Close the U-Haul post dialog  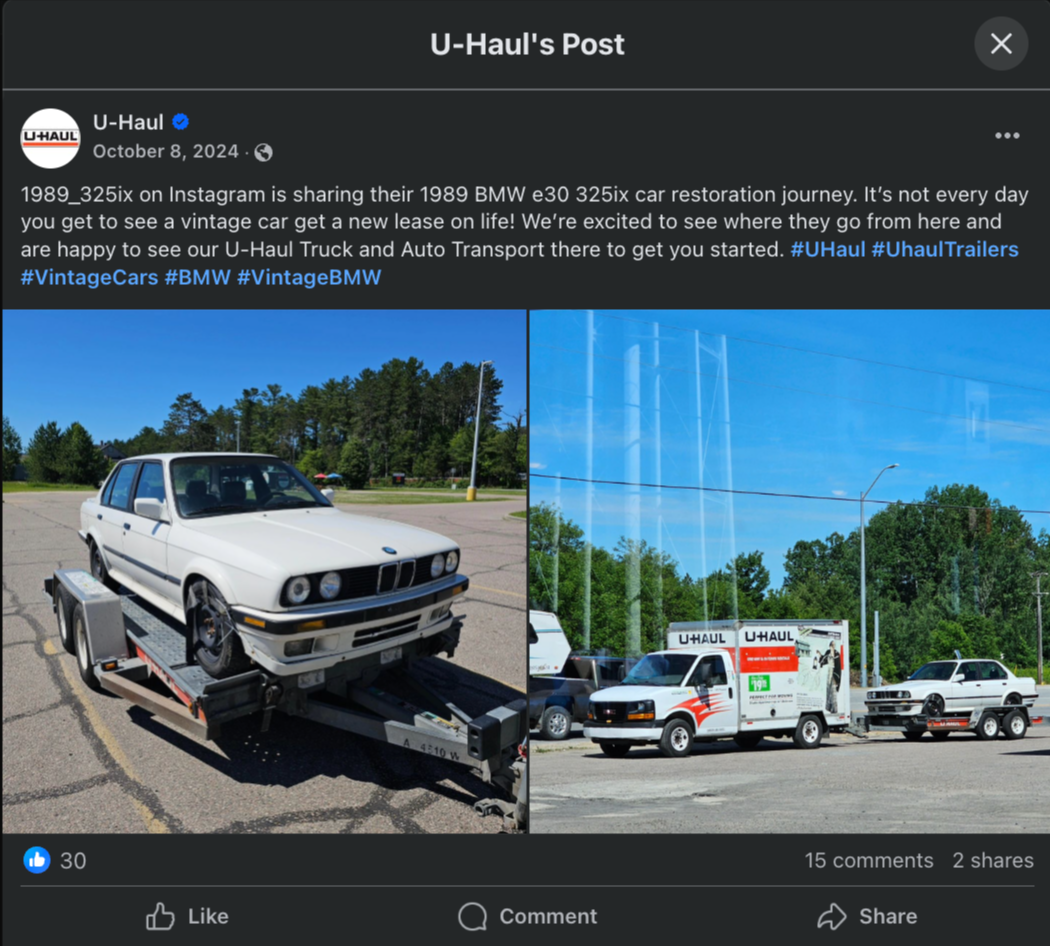point(1000,44)
